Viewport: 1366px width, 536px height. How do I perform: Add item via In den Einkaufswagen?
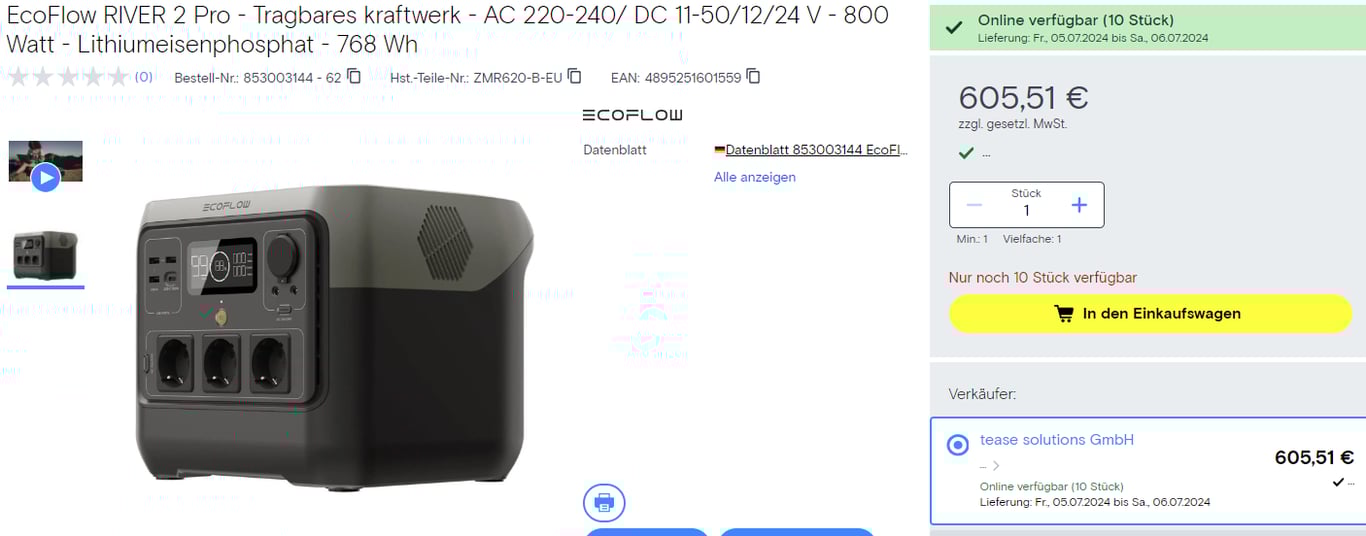[x=1150, y=314]
